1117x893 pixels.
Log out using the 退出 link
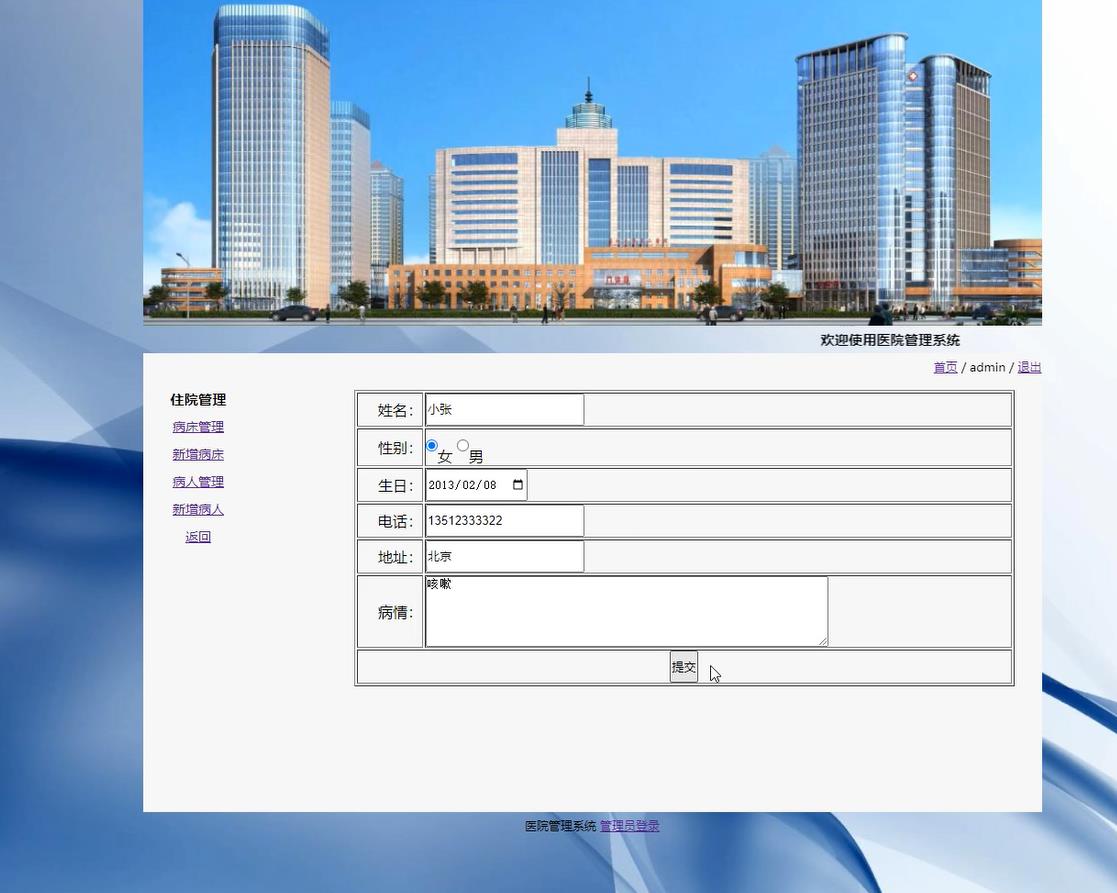coord(1029,367)
